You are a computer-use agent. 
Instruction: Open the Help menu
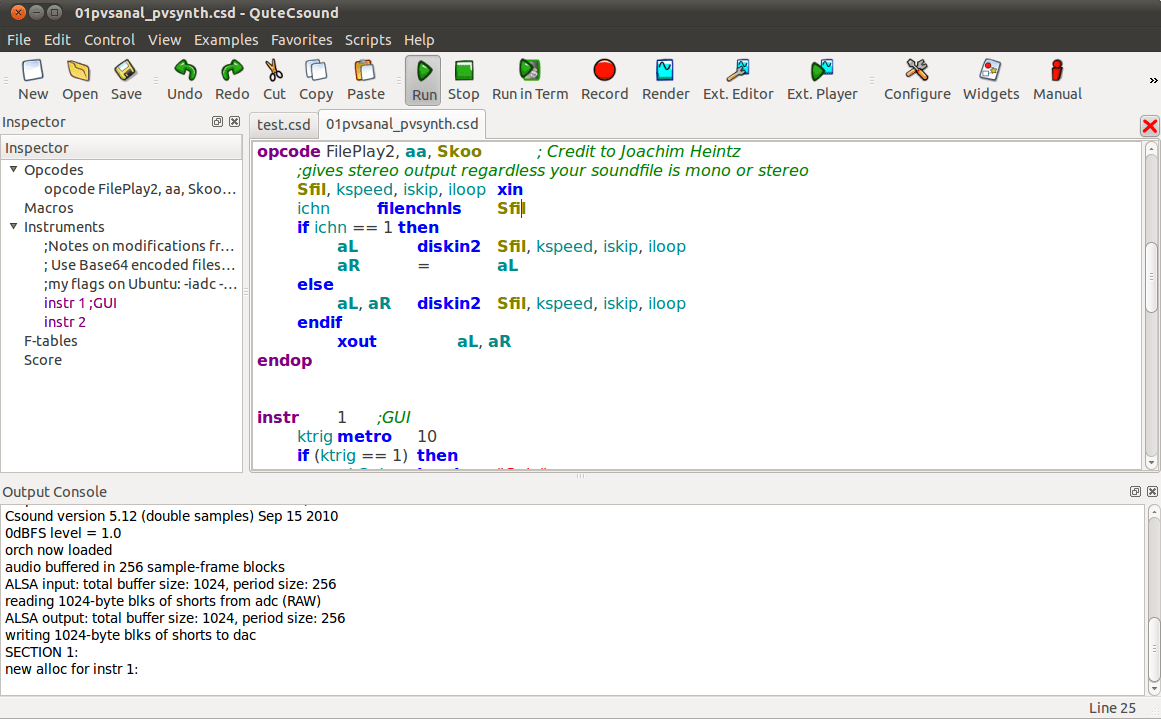tap(419, 40)
